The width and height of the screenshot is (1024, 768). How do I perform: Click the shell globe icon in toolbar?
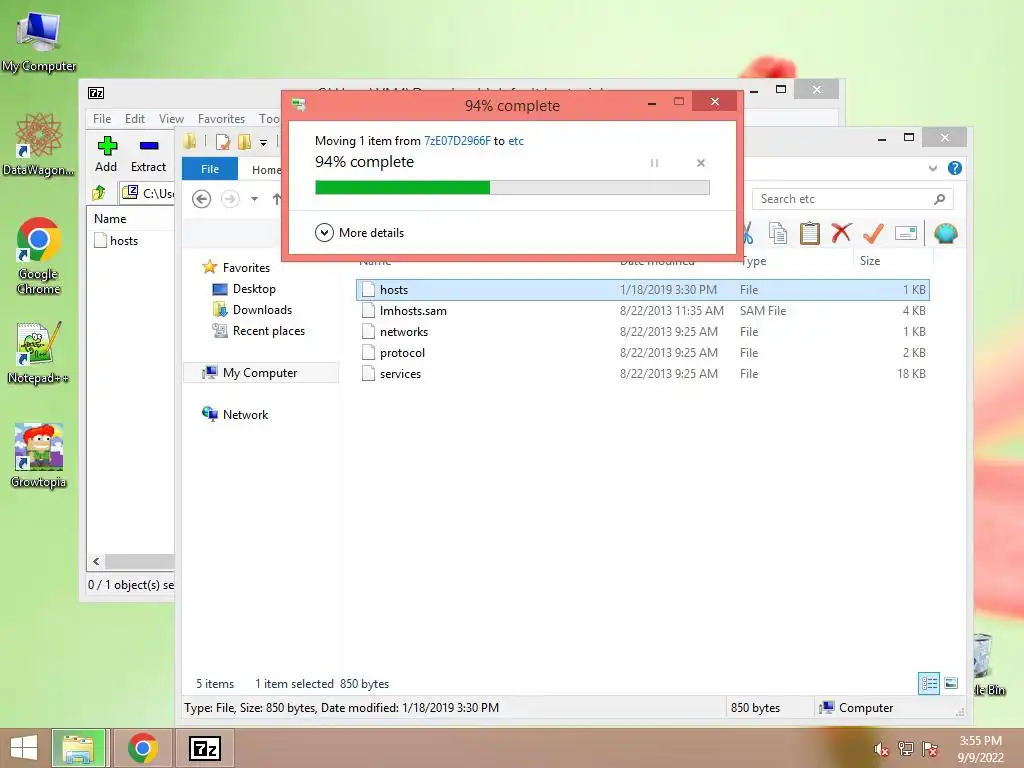pyautogui.click(x=946, y=233)
